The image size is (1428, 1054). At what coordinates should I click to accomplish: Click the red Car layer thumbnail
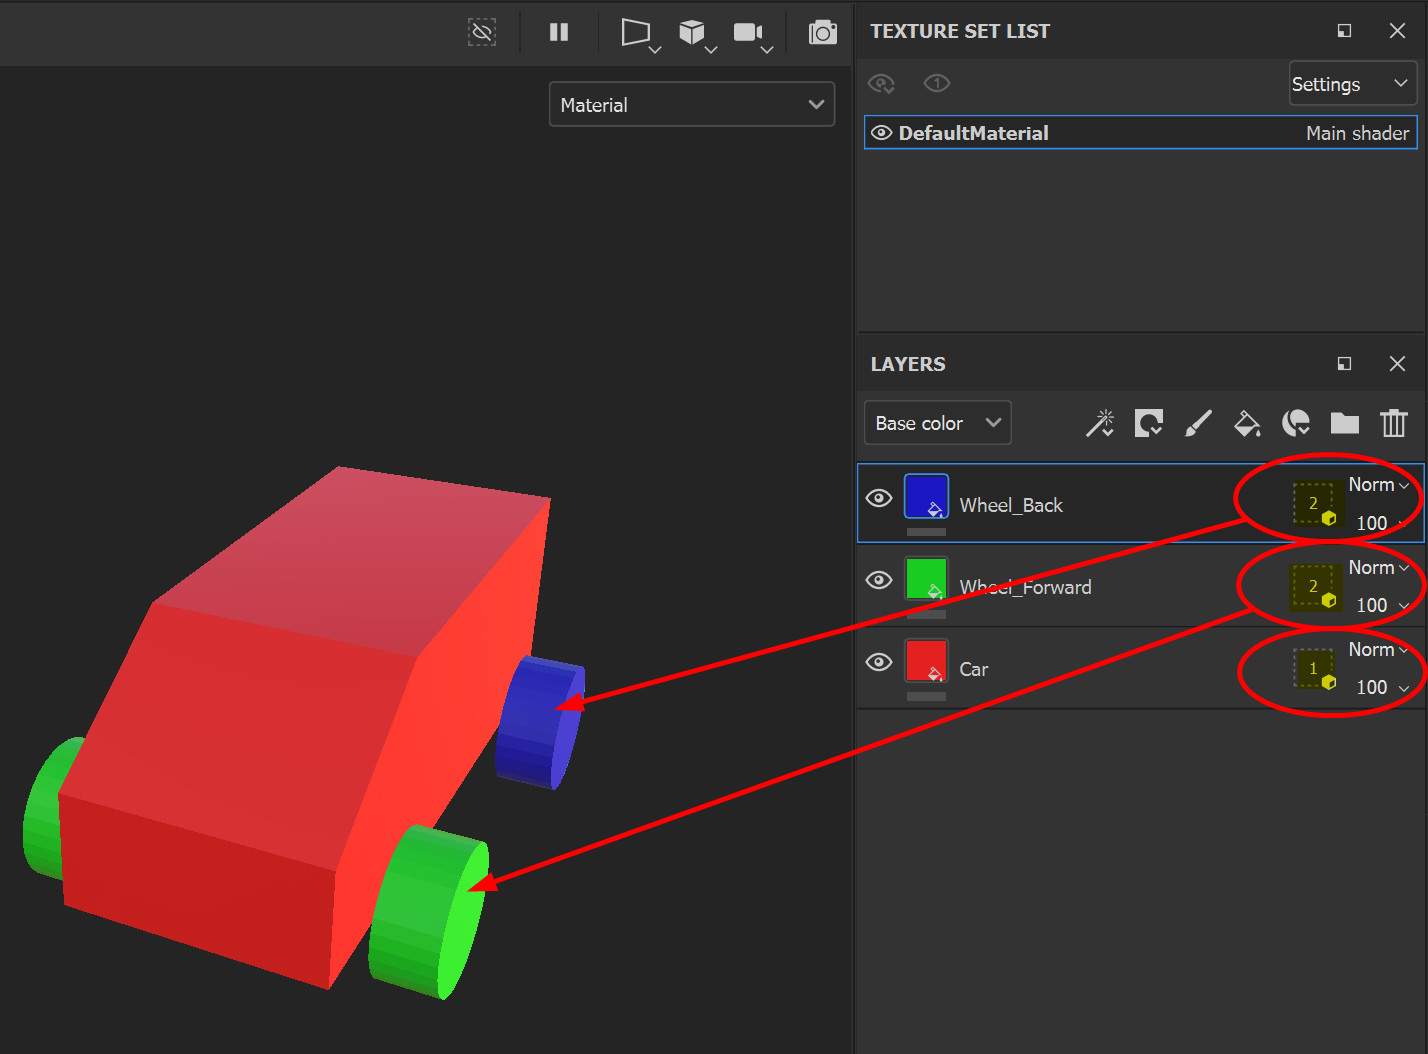[x=926, y=661]
